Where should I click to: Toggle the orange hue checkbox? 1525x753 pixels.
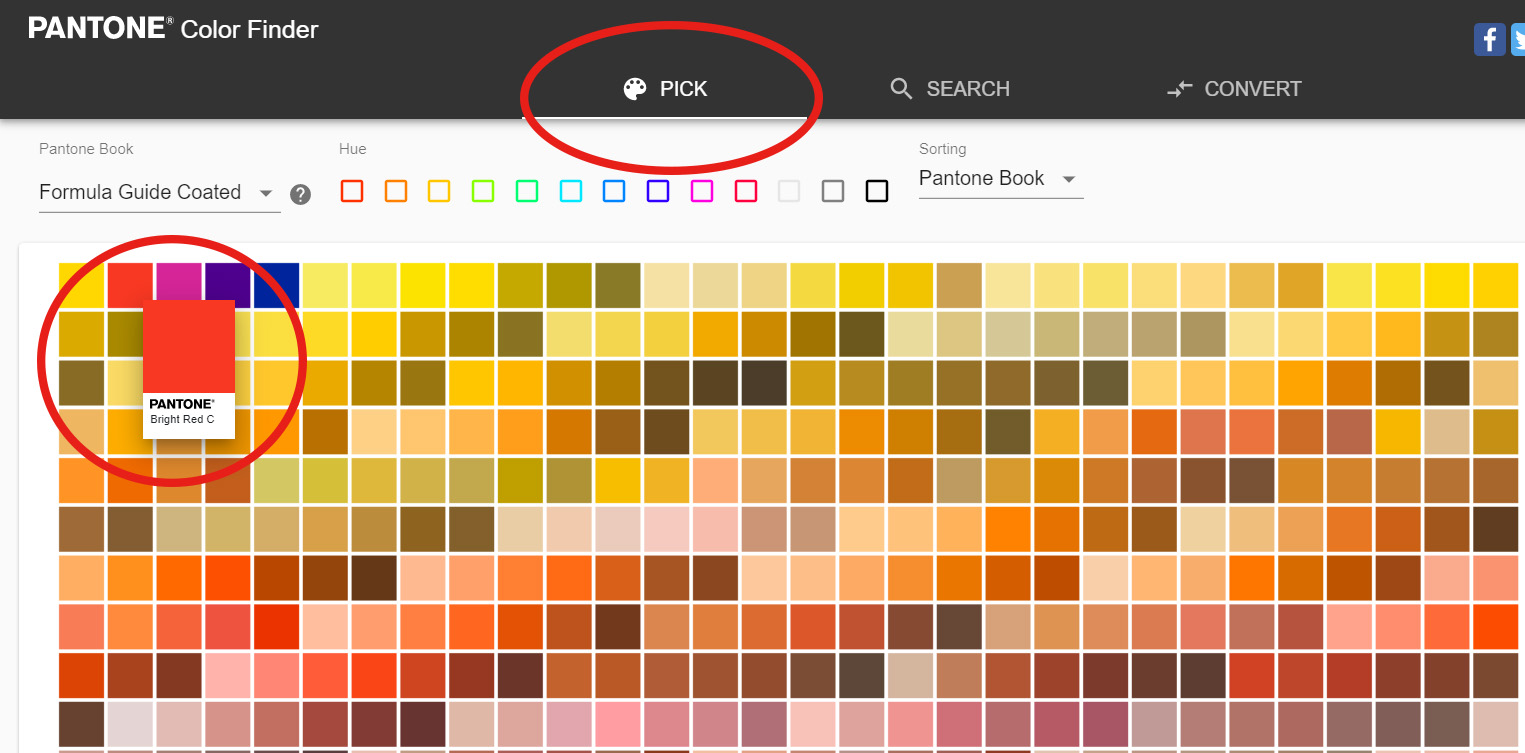point(396,191)
